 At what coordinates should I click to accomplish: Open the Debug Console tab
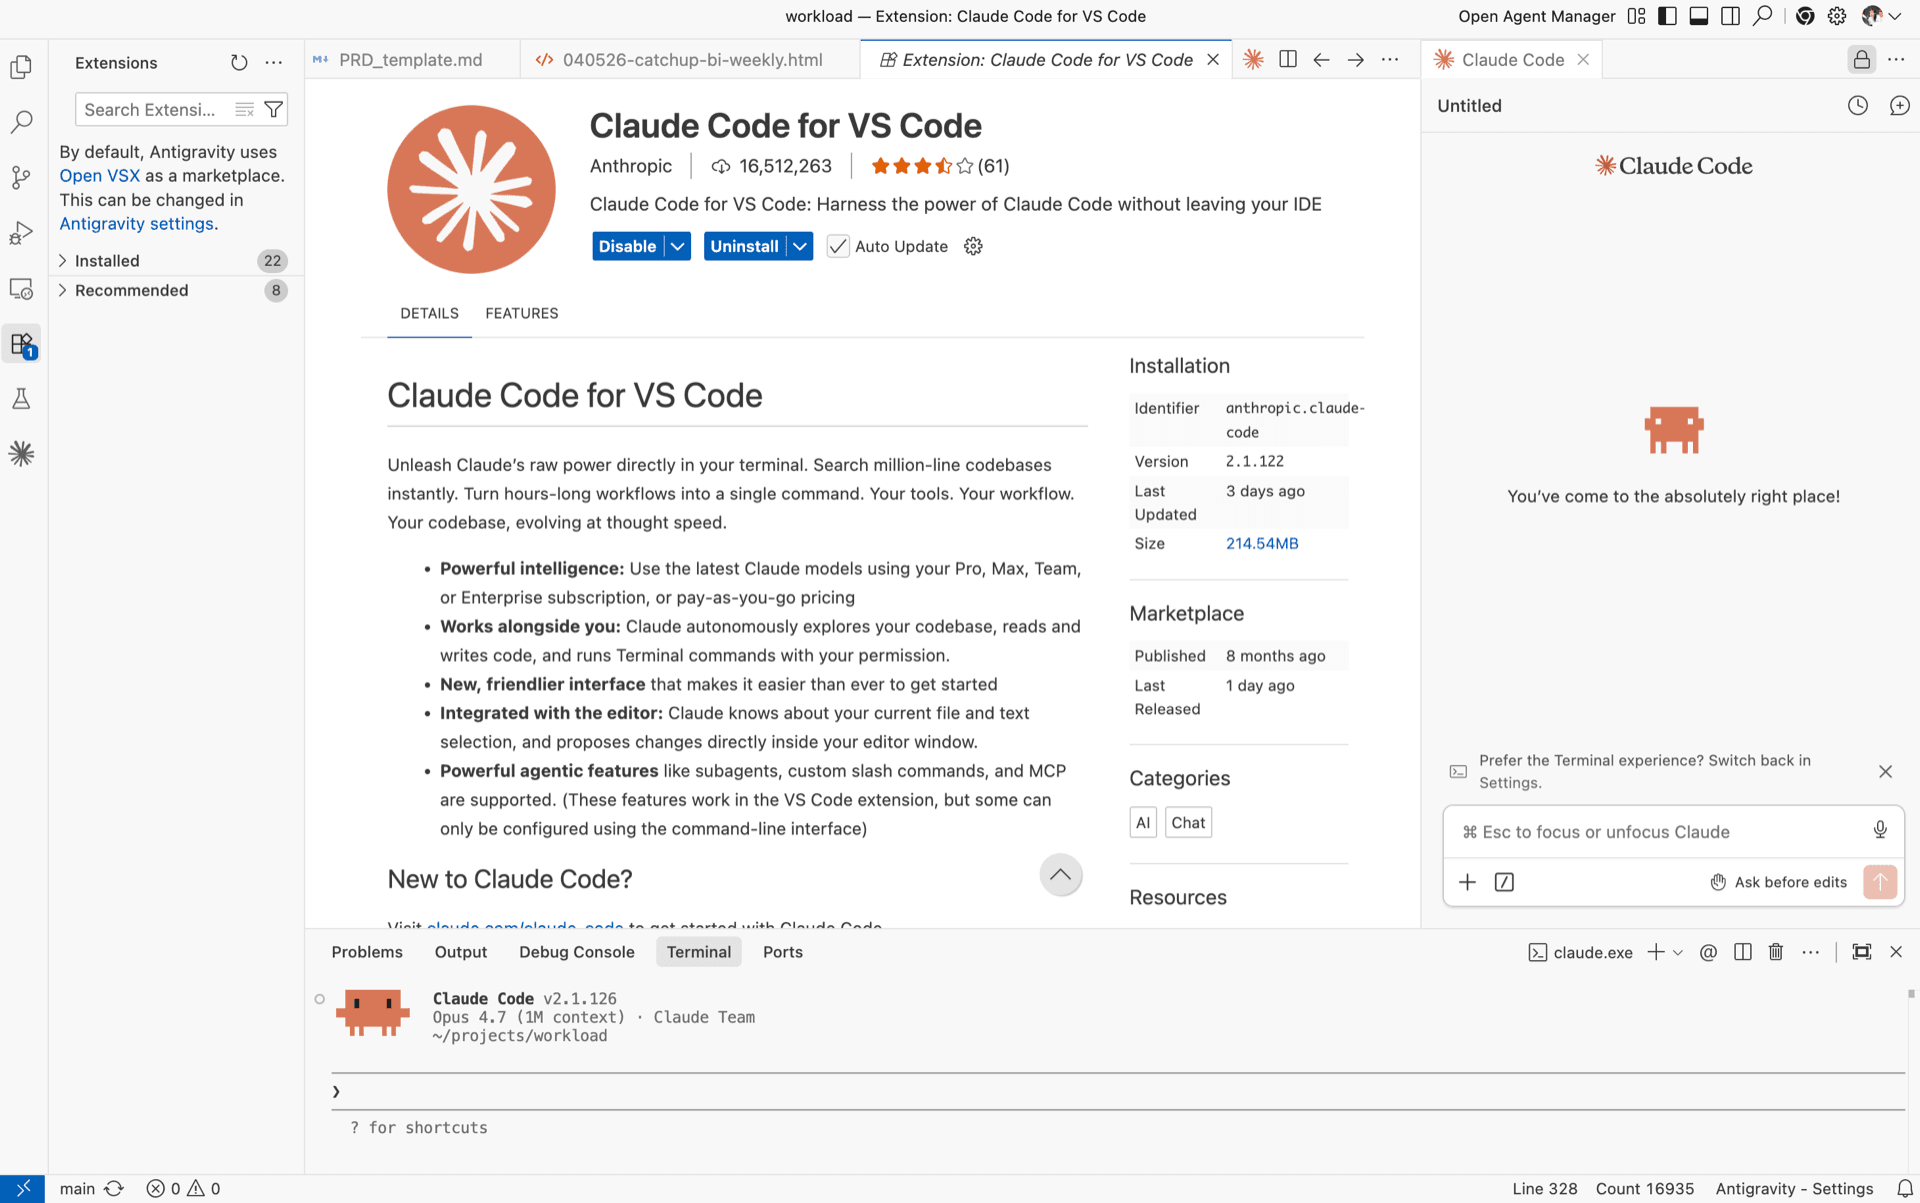coord(577,952)
